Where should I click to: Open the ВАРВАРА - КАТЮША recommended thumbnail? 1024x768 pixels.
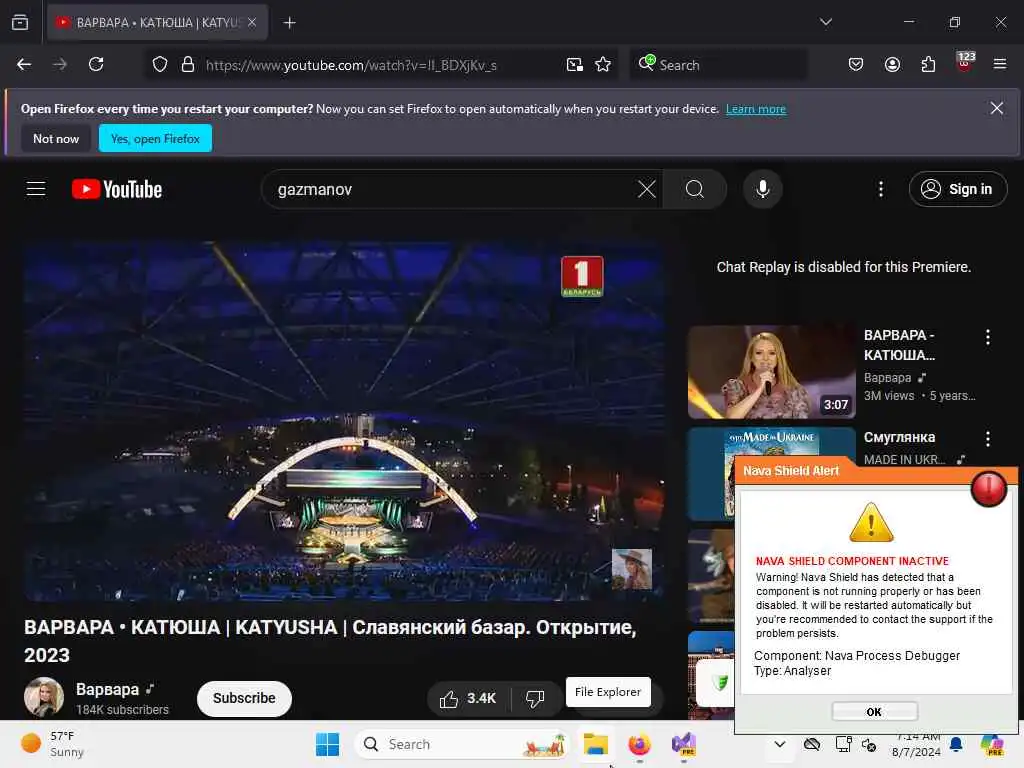[x=771, y=372]
